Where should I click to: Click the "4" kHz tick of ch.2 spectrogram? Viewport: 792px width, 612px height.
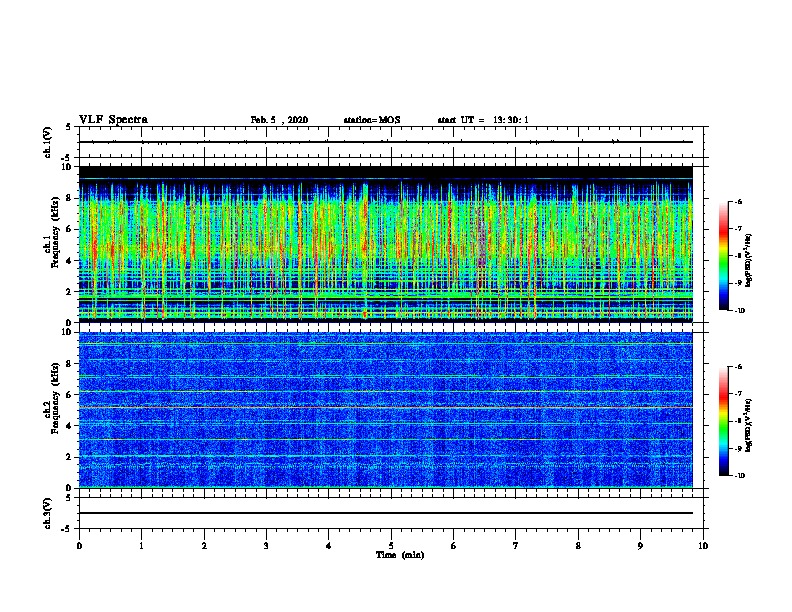(x=69, y=426)
